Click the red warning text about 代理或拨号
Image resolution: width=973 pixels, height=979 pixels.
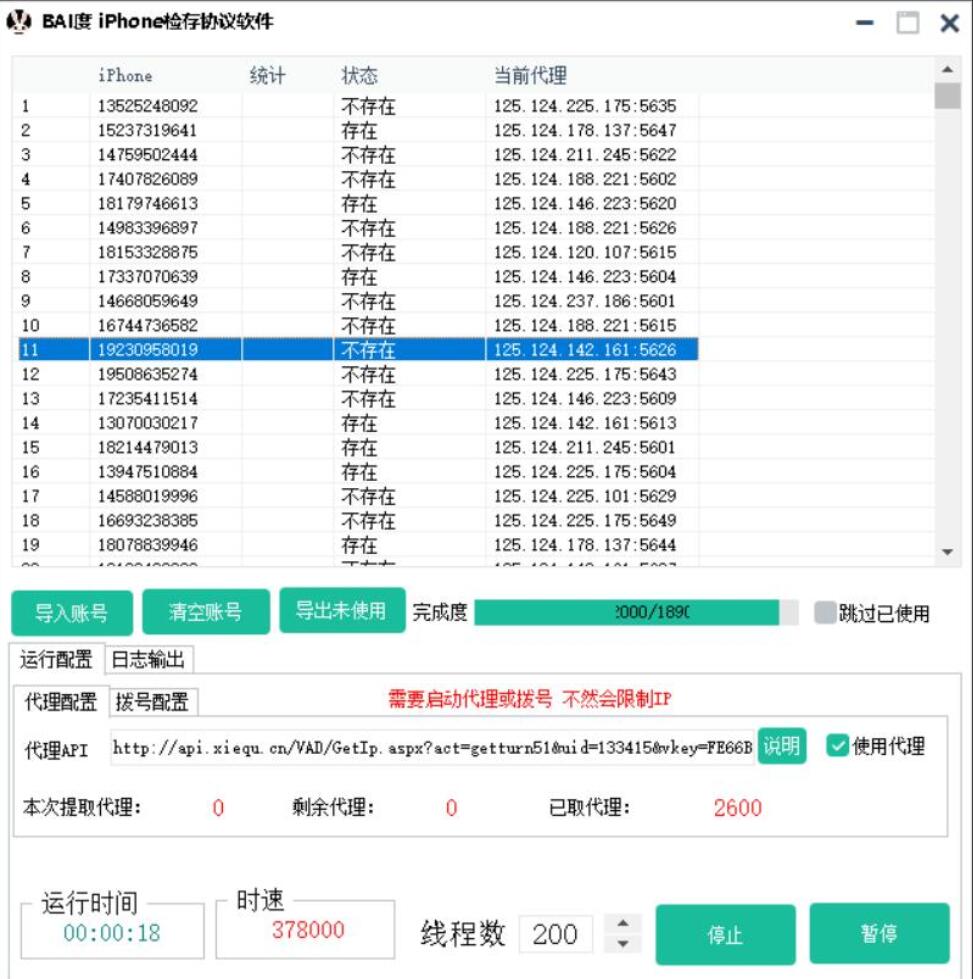(530, 699)
